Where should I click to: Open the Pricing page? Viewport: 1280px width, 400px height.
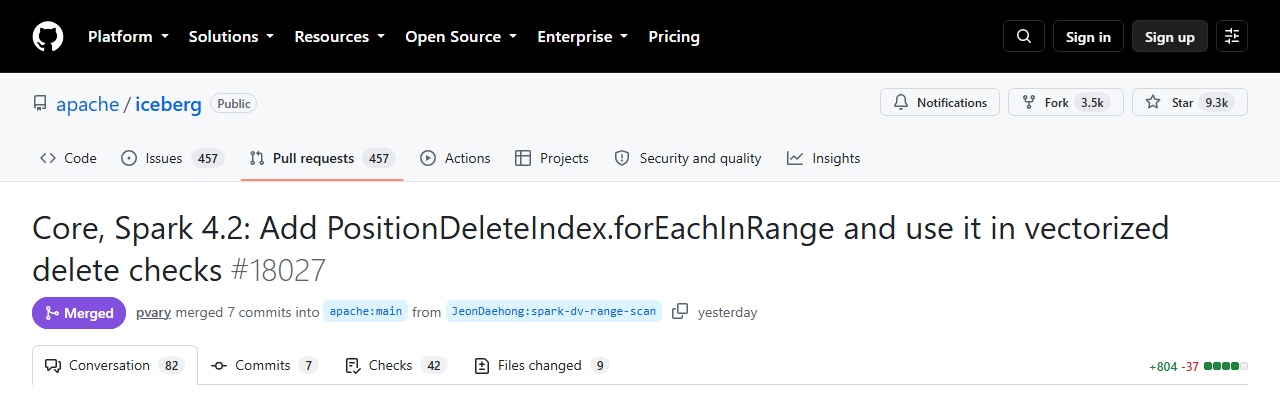[674, 37]
